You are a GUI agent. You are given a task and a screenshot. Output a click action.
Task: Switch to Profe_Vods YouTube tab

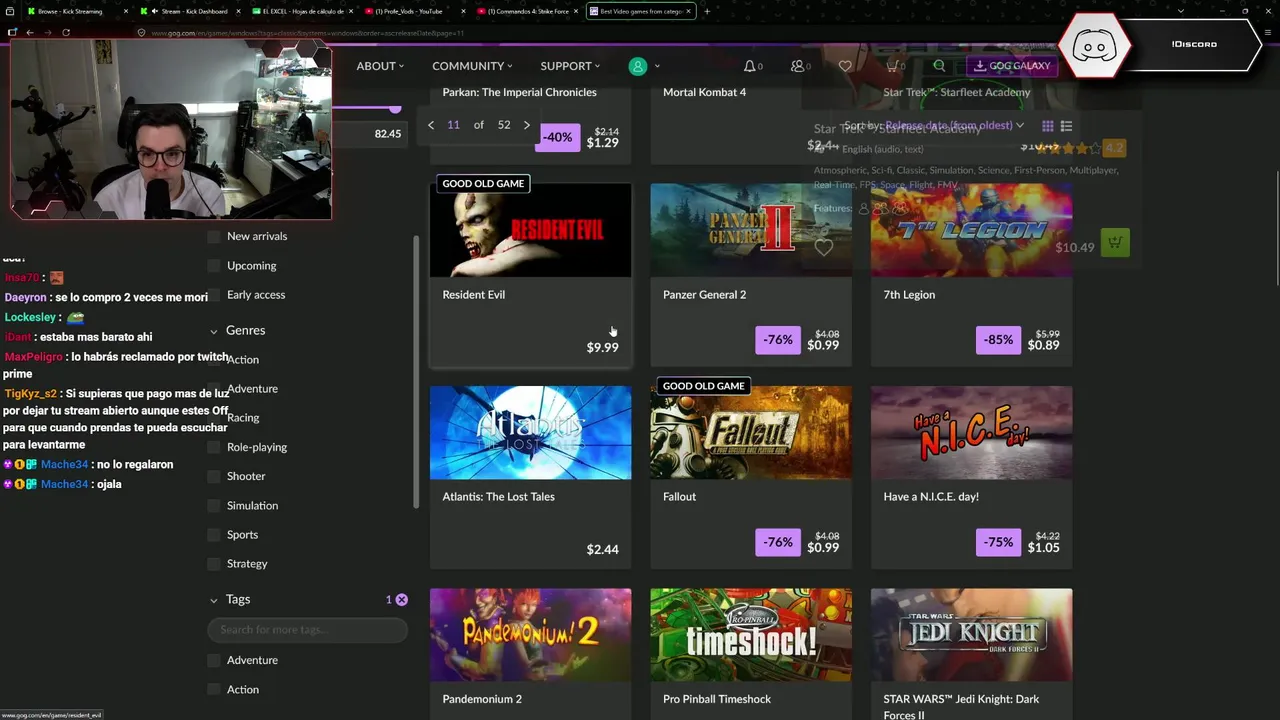click(x=415, y=11)
